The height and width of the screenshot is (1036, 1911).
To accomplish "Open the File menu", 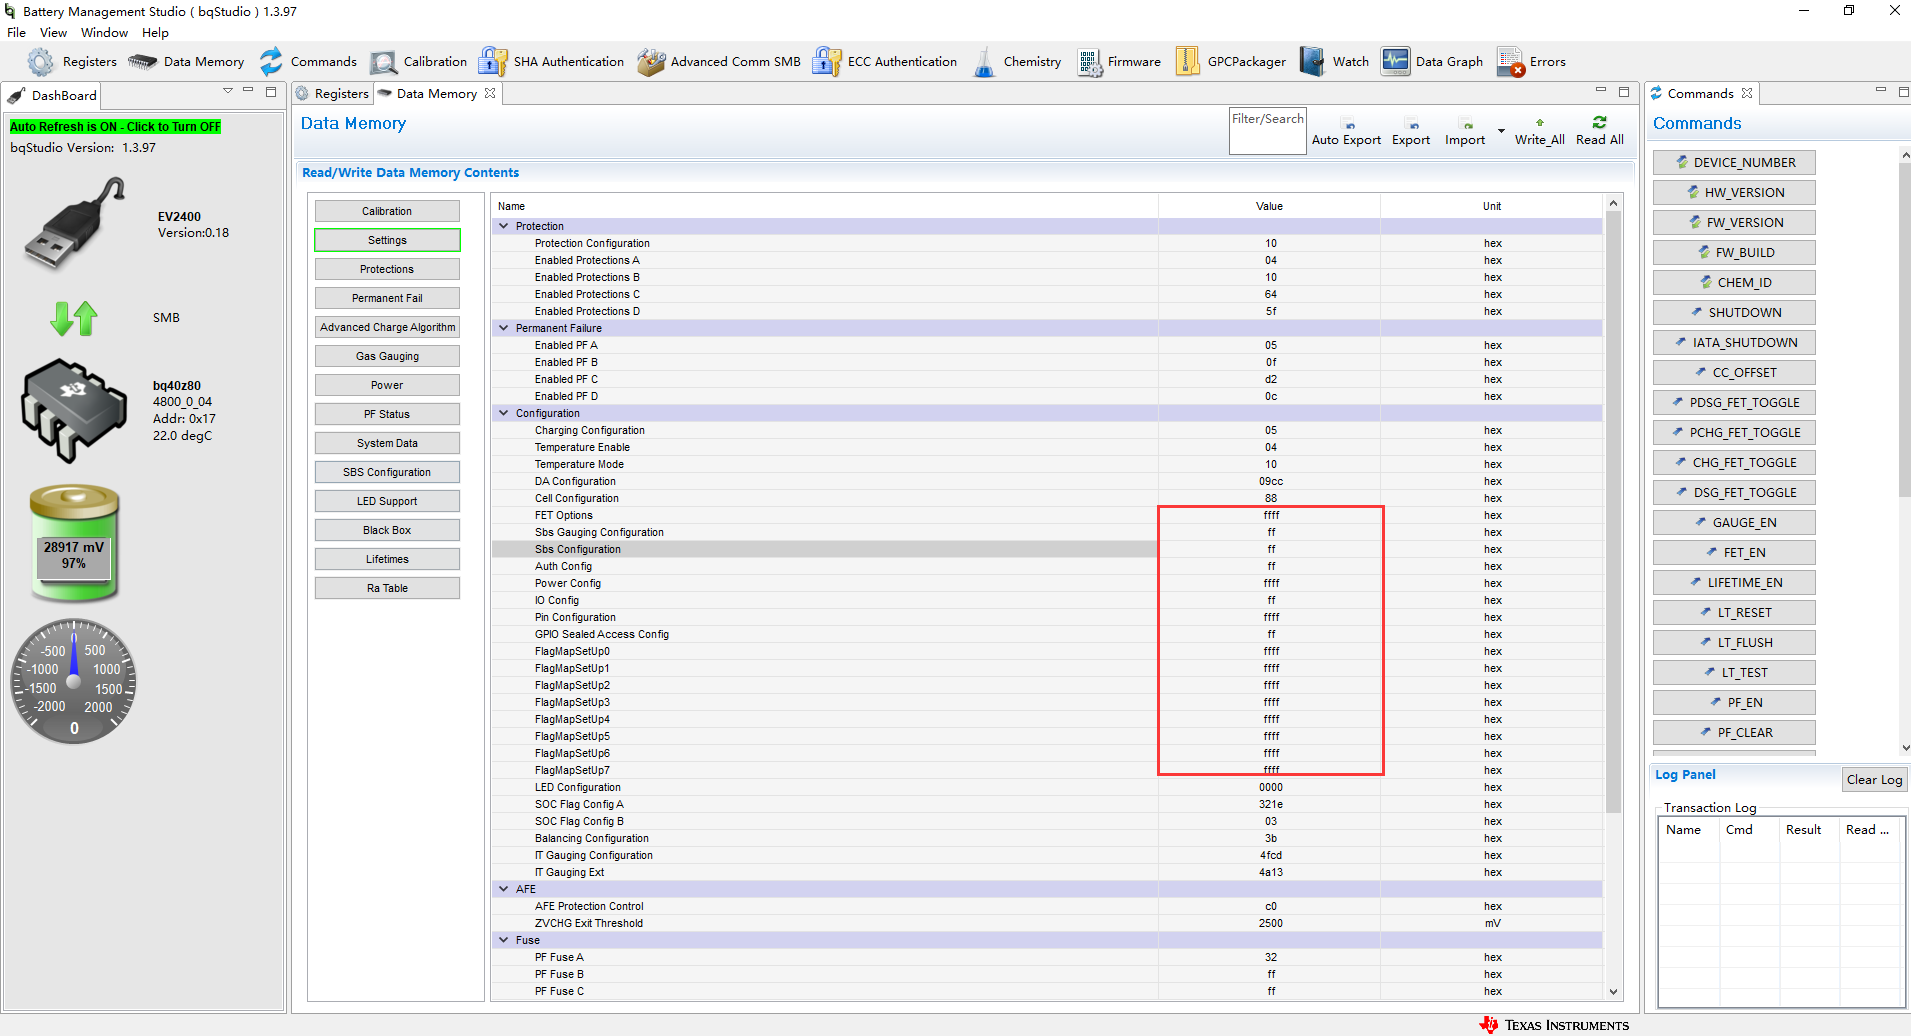I will [17, 33].
